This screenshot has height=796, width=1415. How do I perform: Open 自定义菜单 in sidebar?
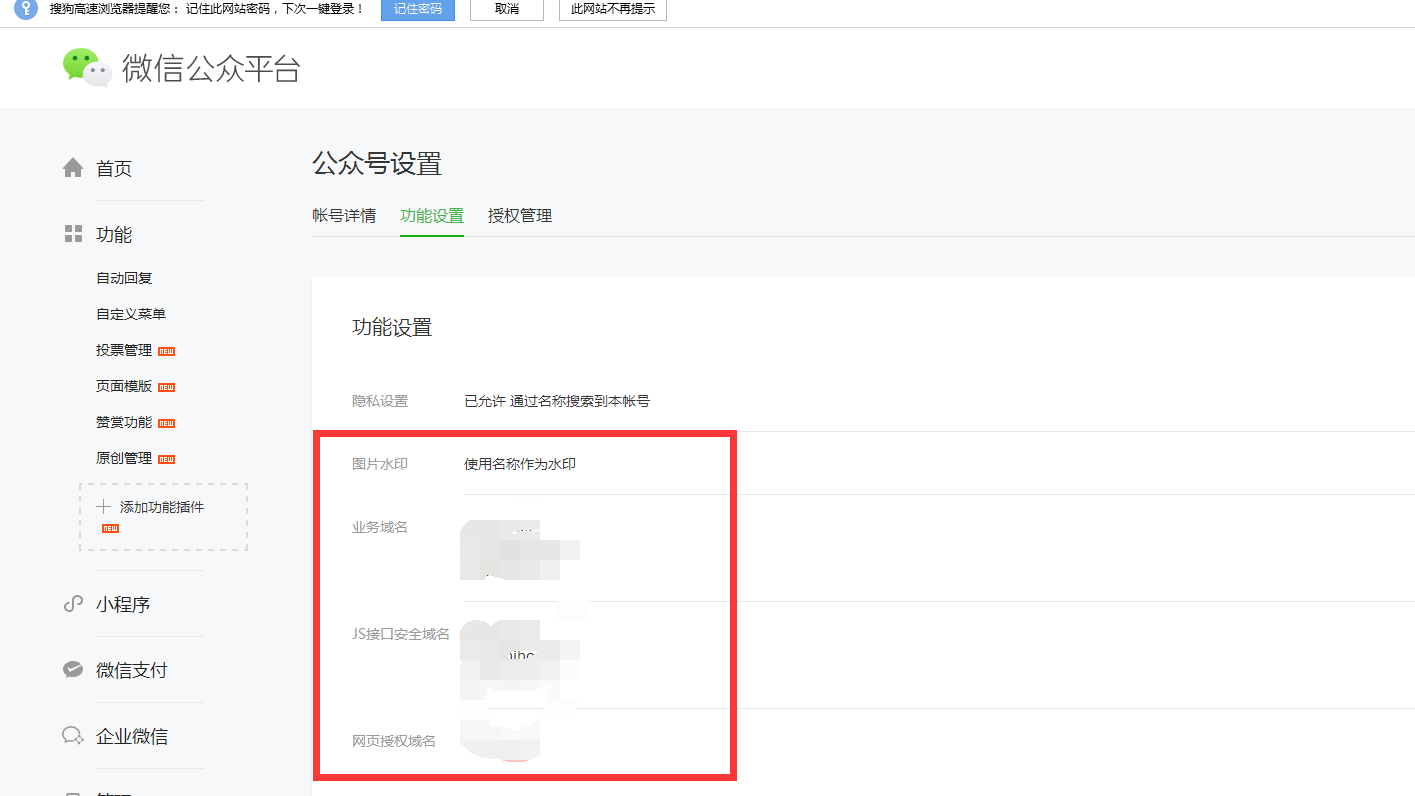coord(131,314)
